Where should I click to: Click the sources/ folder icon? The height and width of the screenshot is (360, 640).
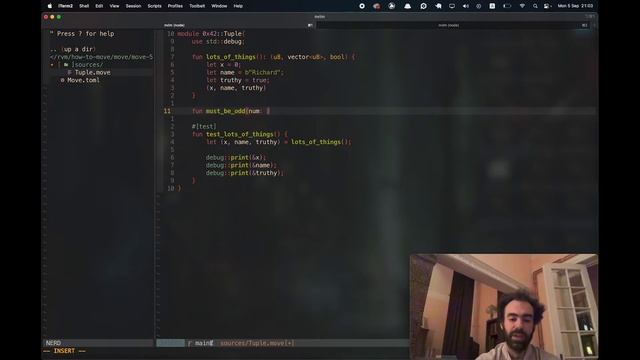(x=66, y=64)
